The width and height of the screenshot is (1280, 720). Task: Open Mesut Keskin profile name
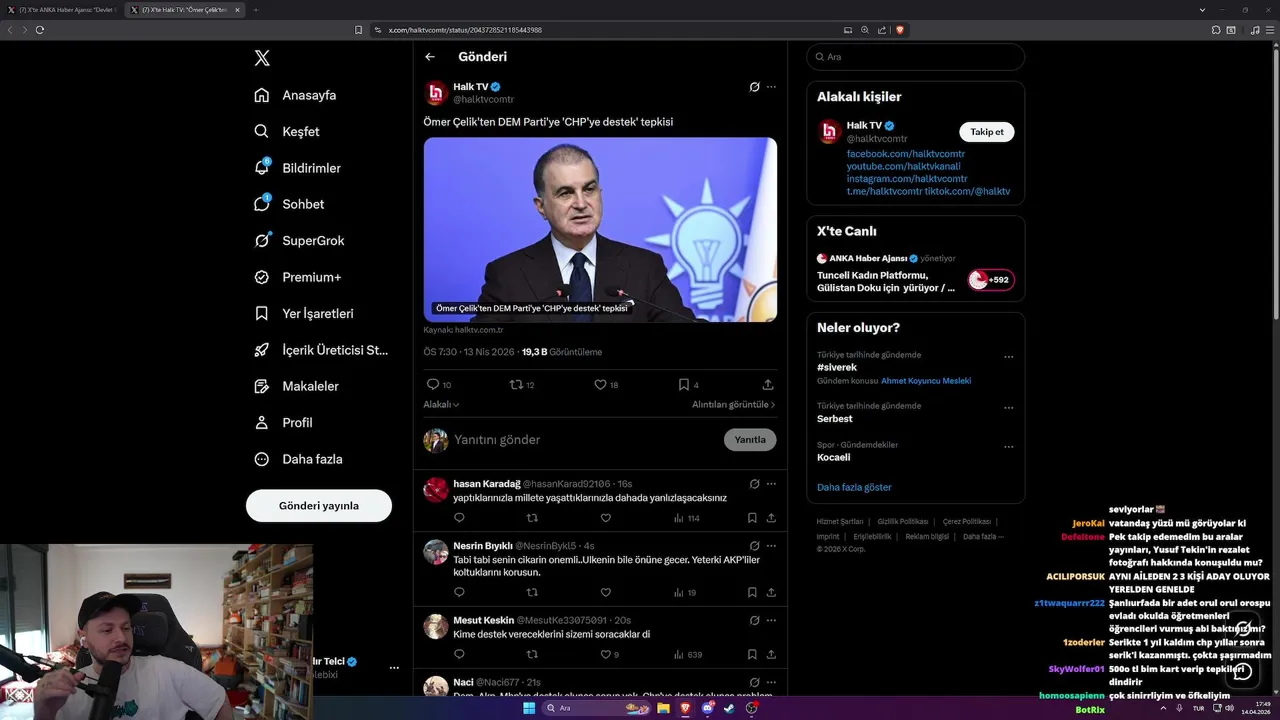pos(483,620)
